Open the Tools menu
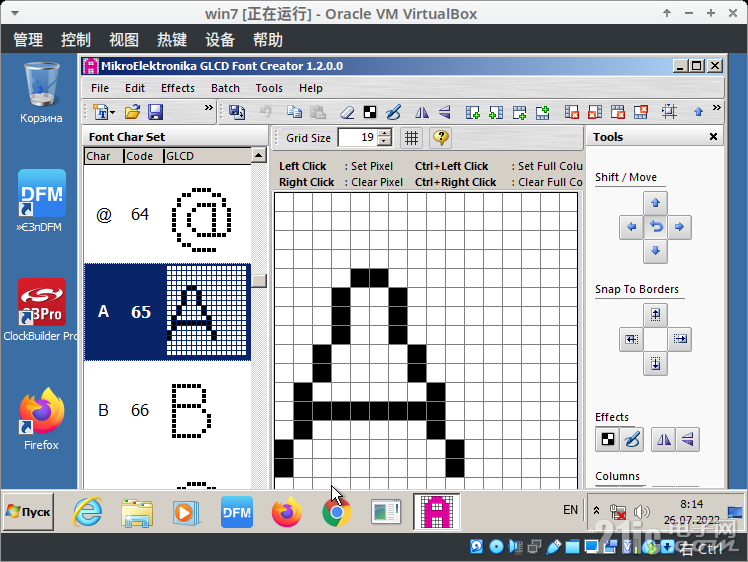748x562 pixels. pos(269,88)
